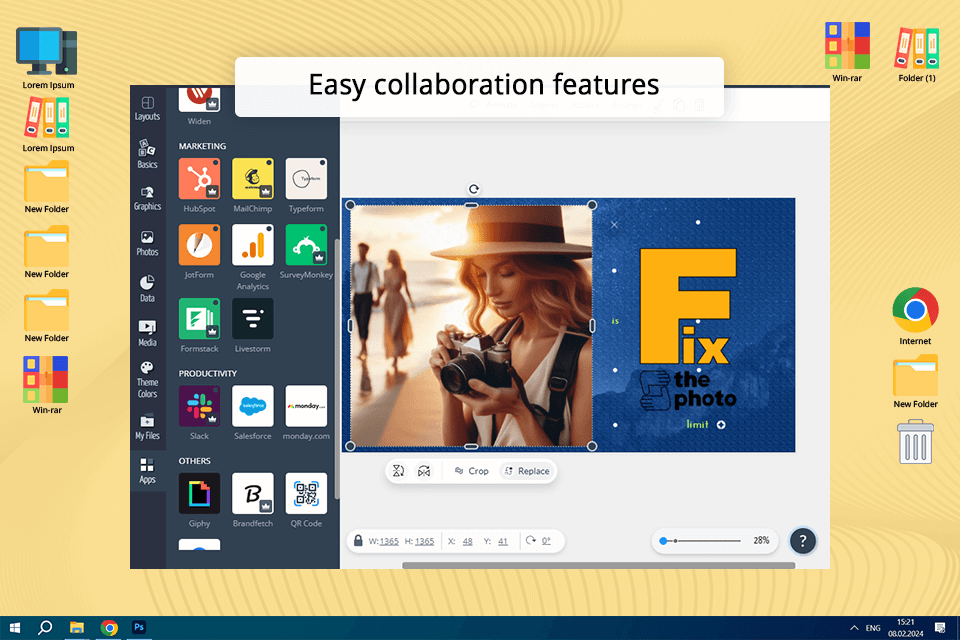Click the apps panel vertical scrollbar
960x640 pixels.
click(x=336, y=367)
